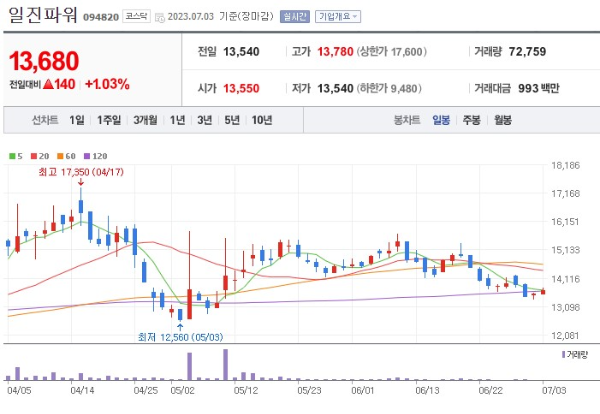Click the green 5-day average legend swatch
The width and height of the screenshot is (600, 414).
click(x=12, y=156)
